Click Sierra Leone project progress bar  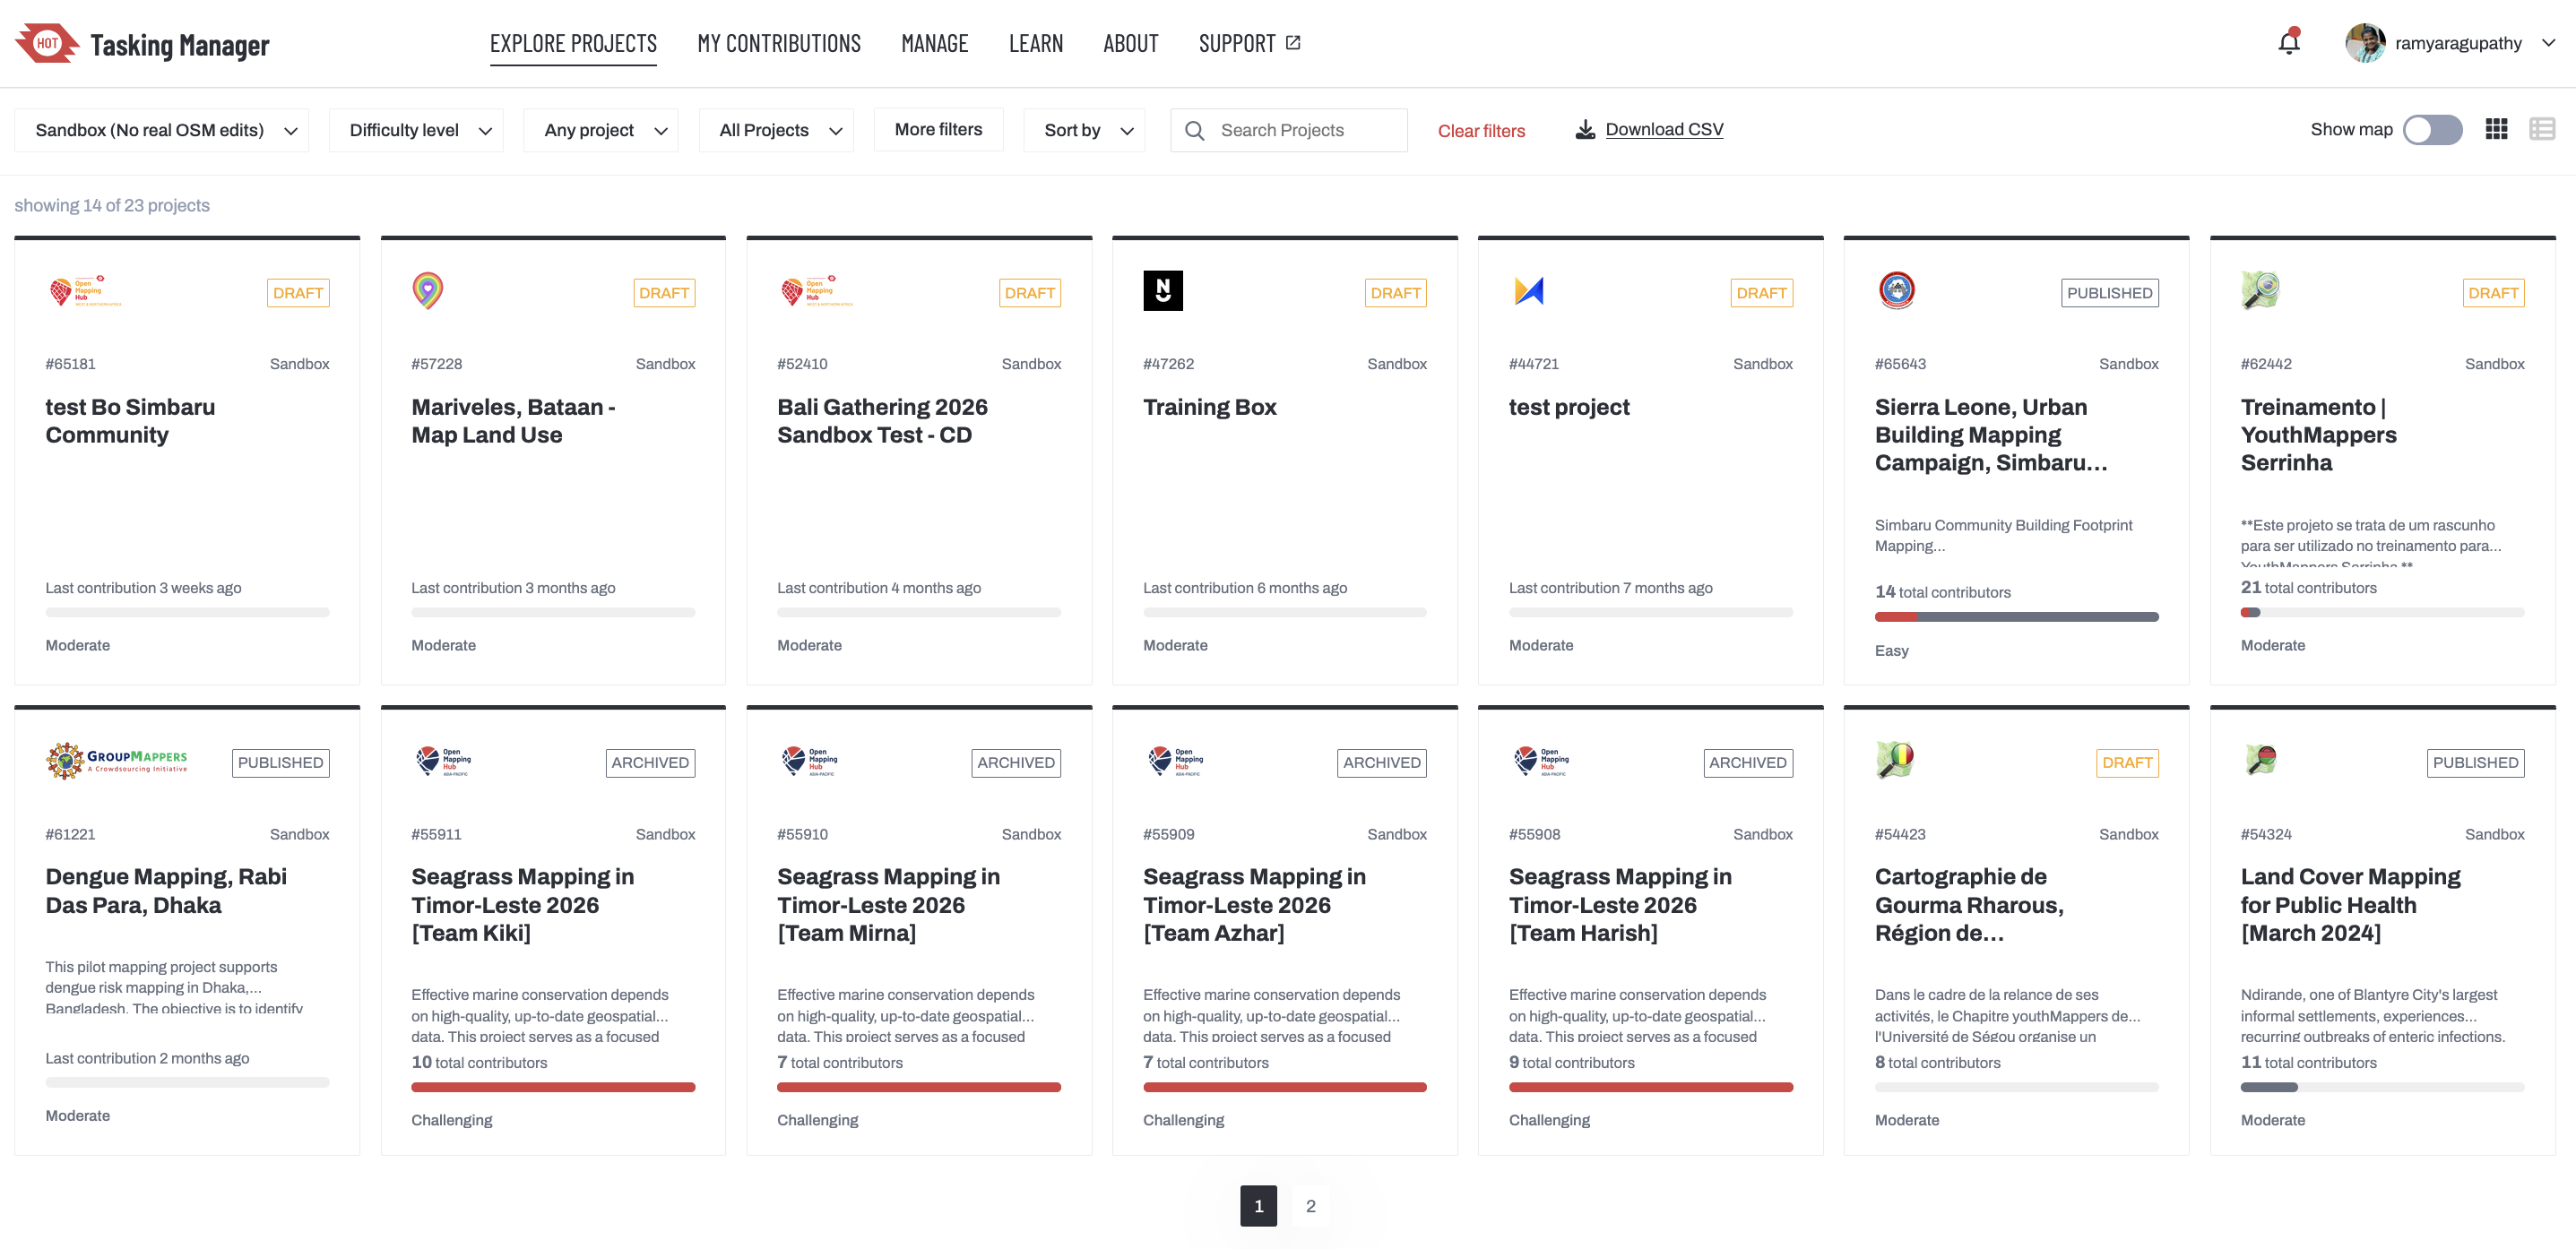click(2016, 617)
